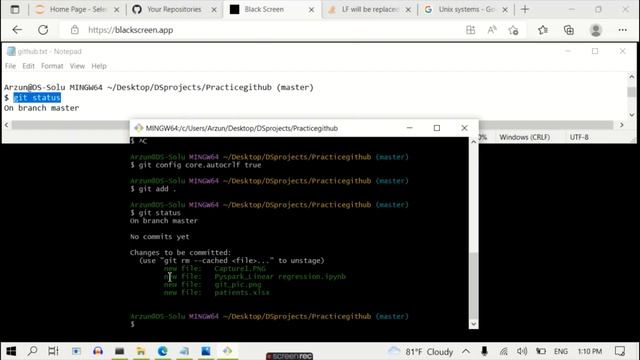The image size is (640, 360).
Task: Select the Black Screen tab
Action: point(271,9)
